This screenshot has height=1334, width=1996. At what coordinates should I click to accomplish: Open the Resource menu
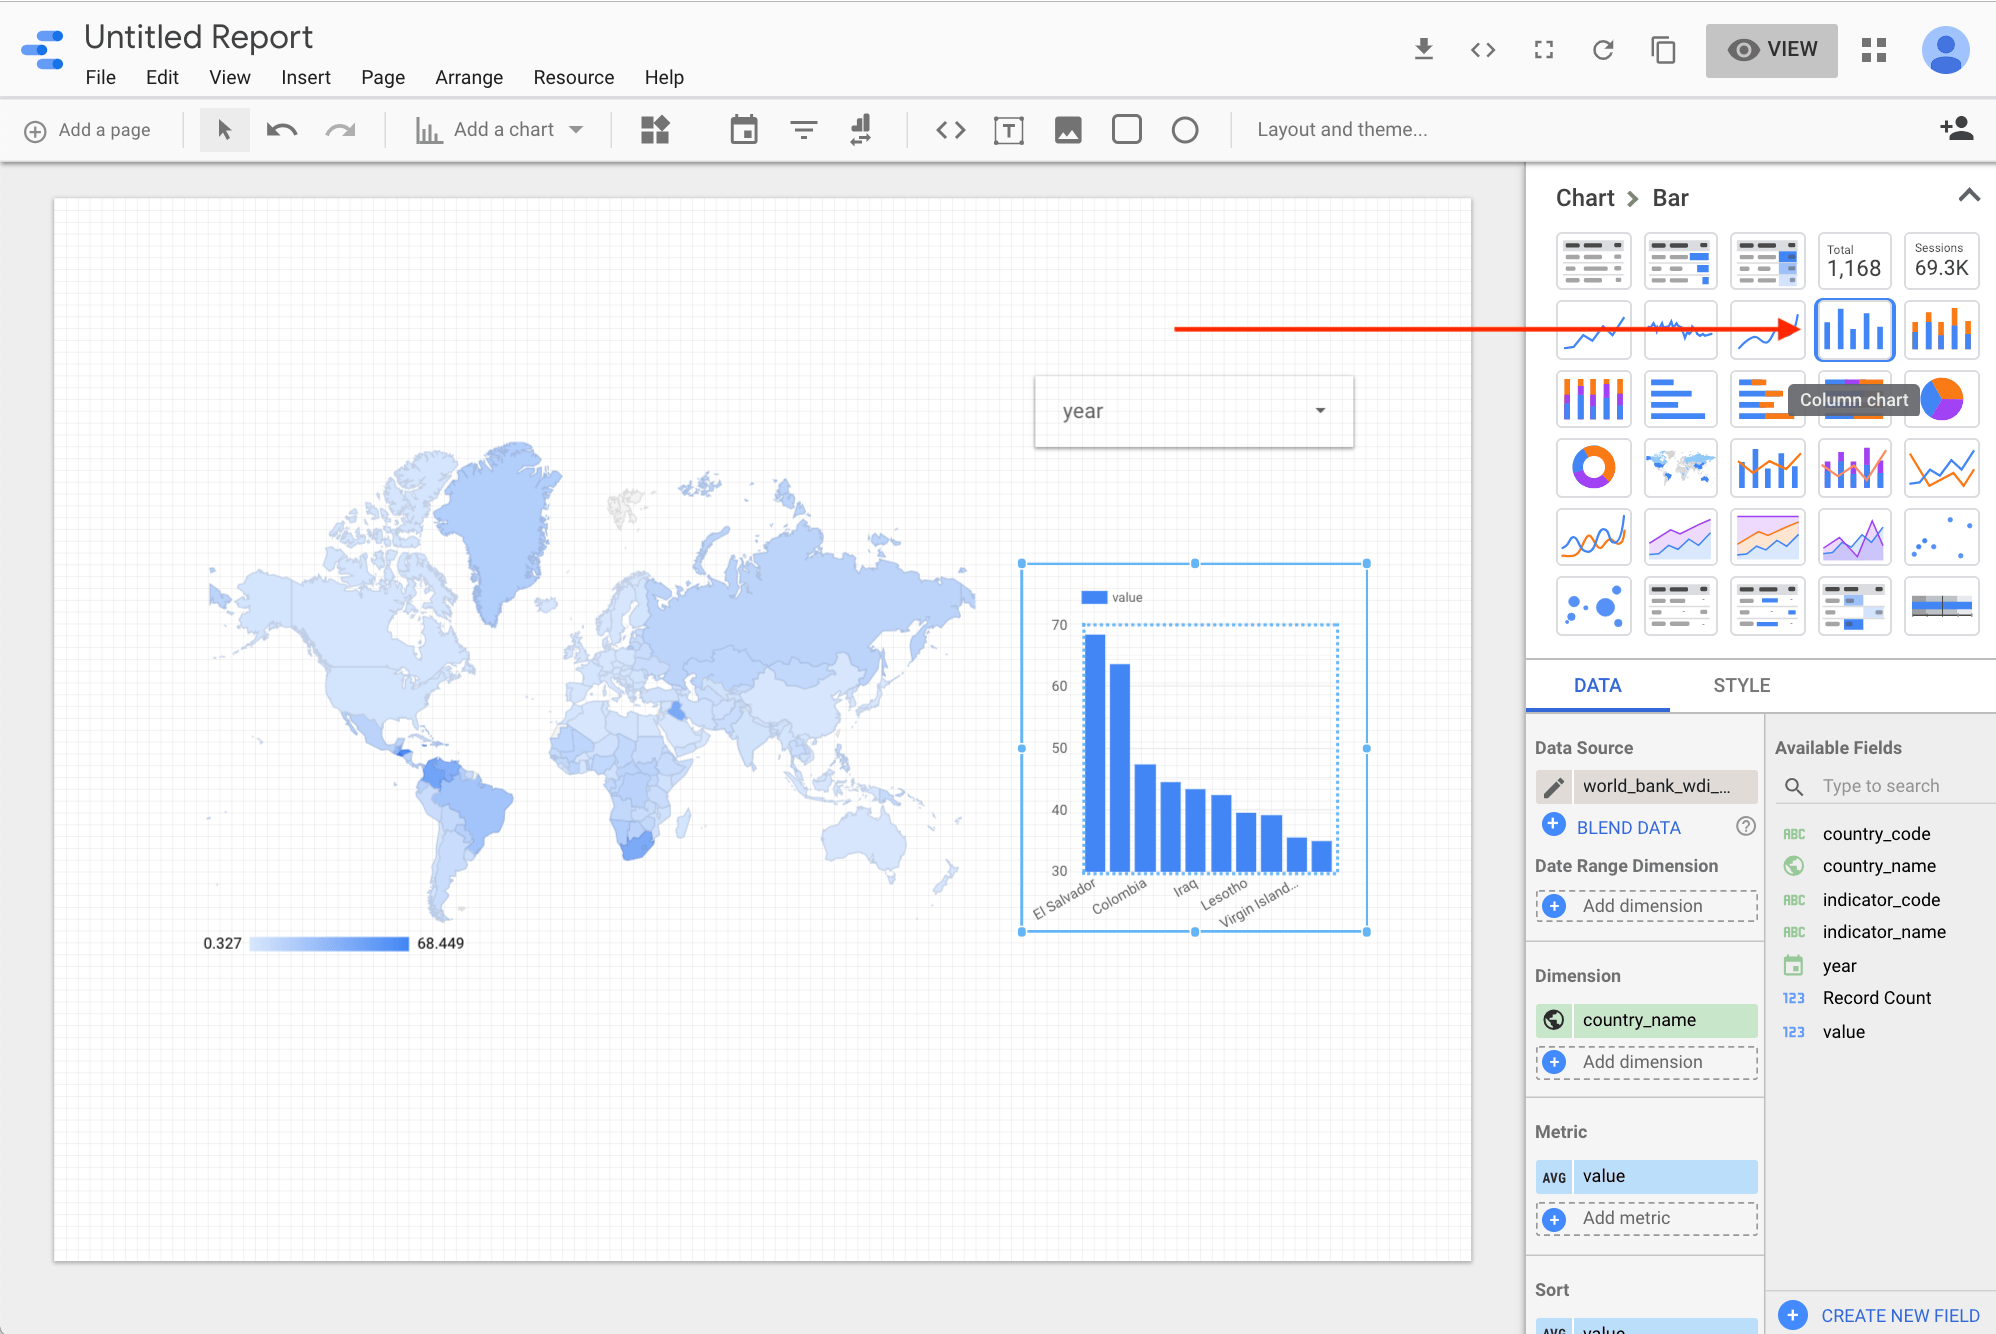(574, 78)
